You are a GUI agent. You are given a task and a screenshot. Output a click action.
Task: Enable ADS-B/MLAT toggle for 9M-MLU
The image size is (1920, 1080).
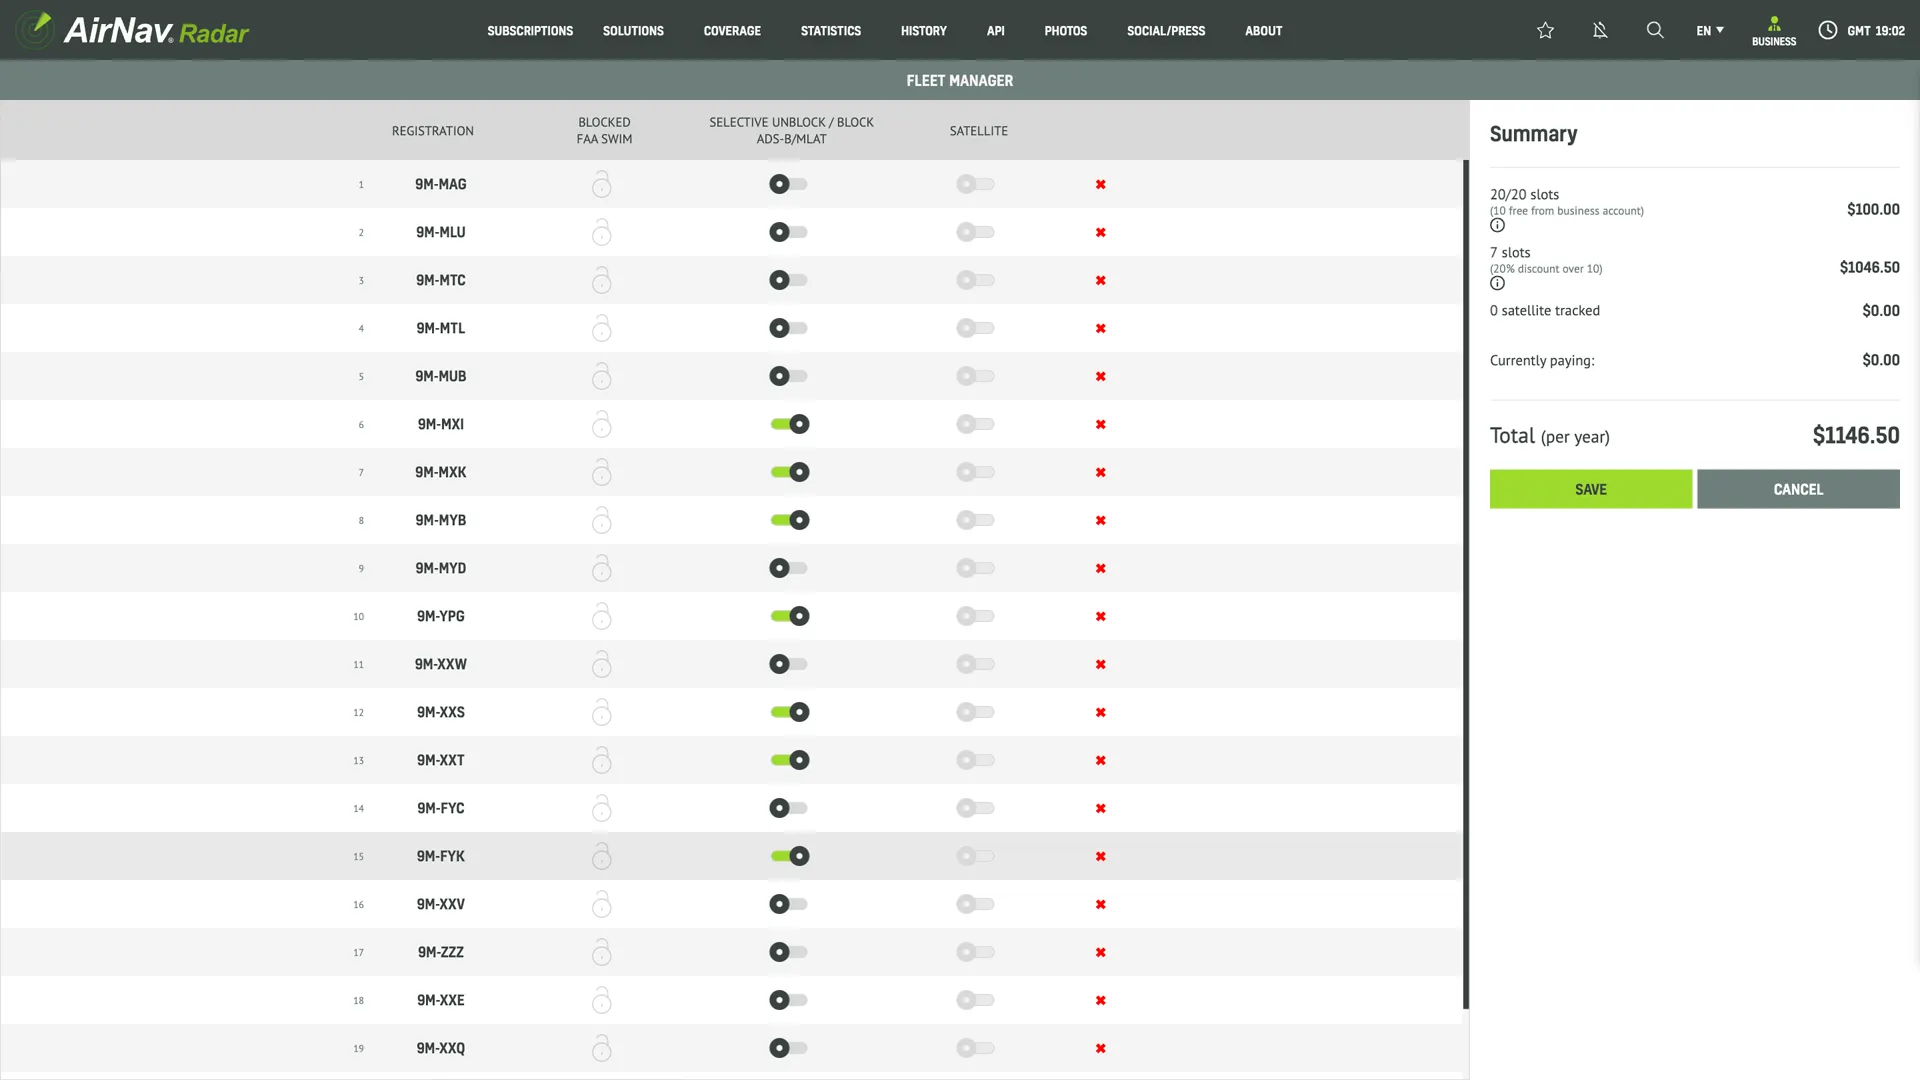tap(788, 232)
